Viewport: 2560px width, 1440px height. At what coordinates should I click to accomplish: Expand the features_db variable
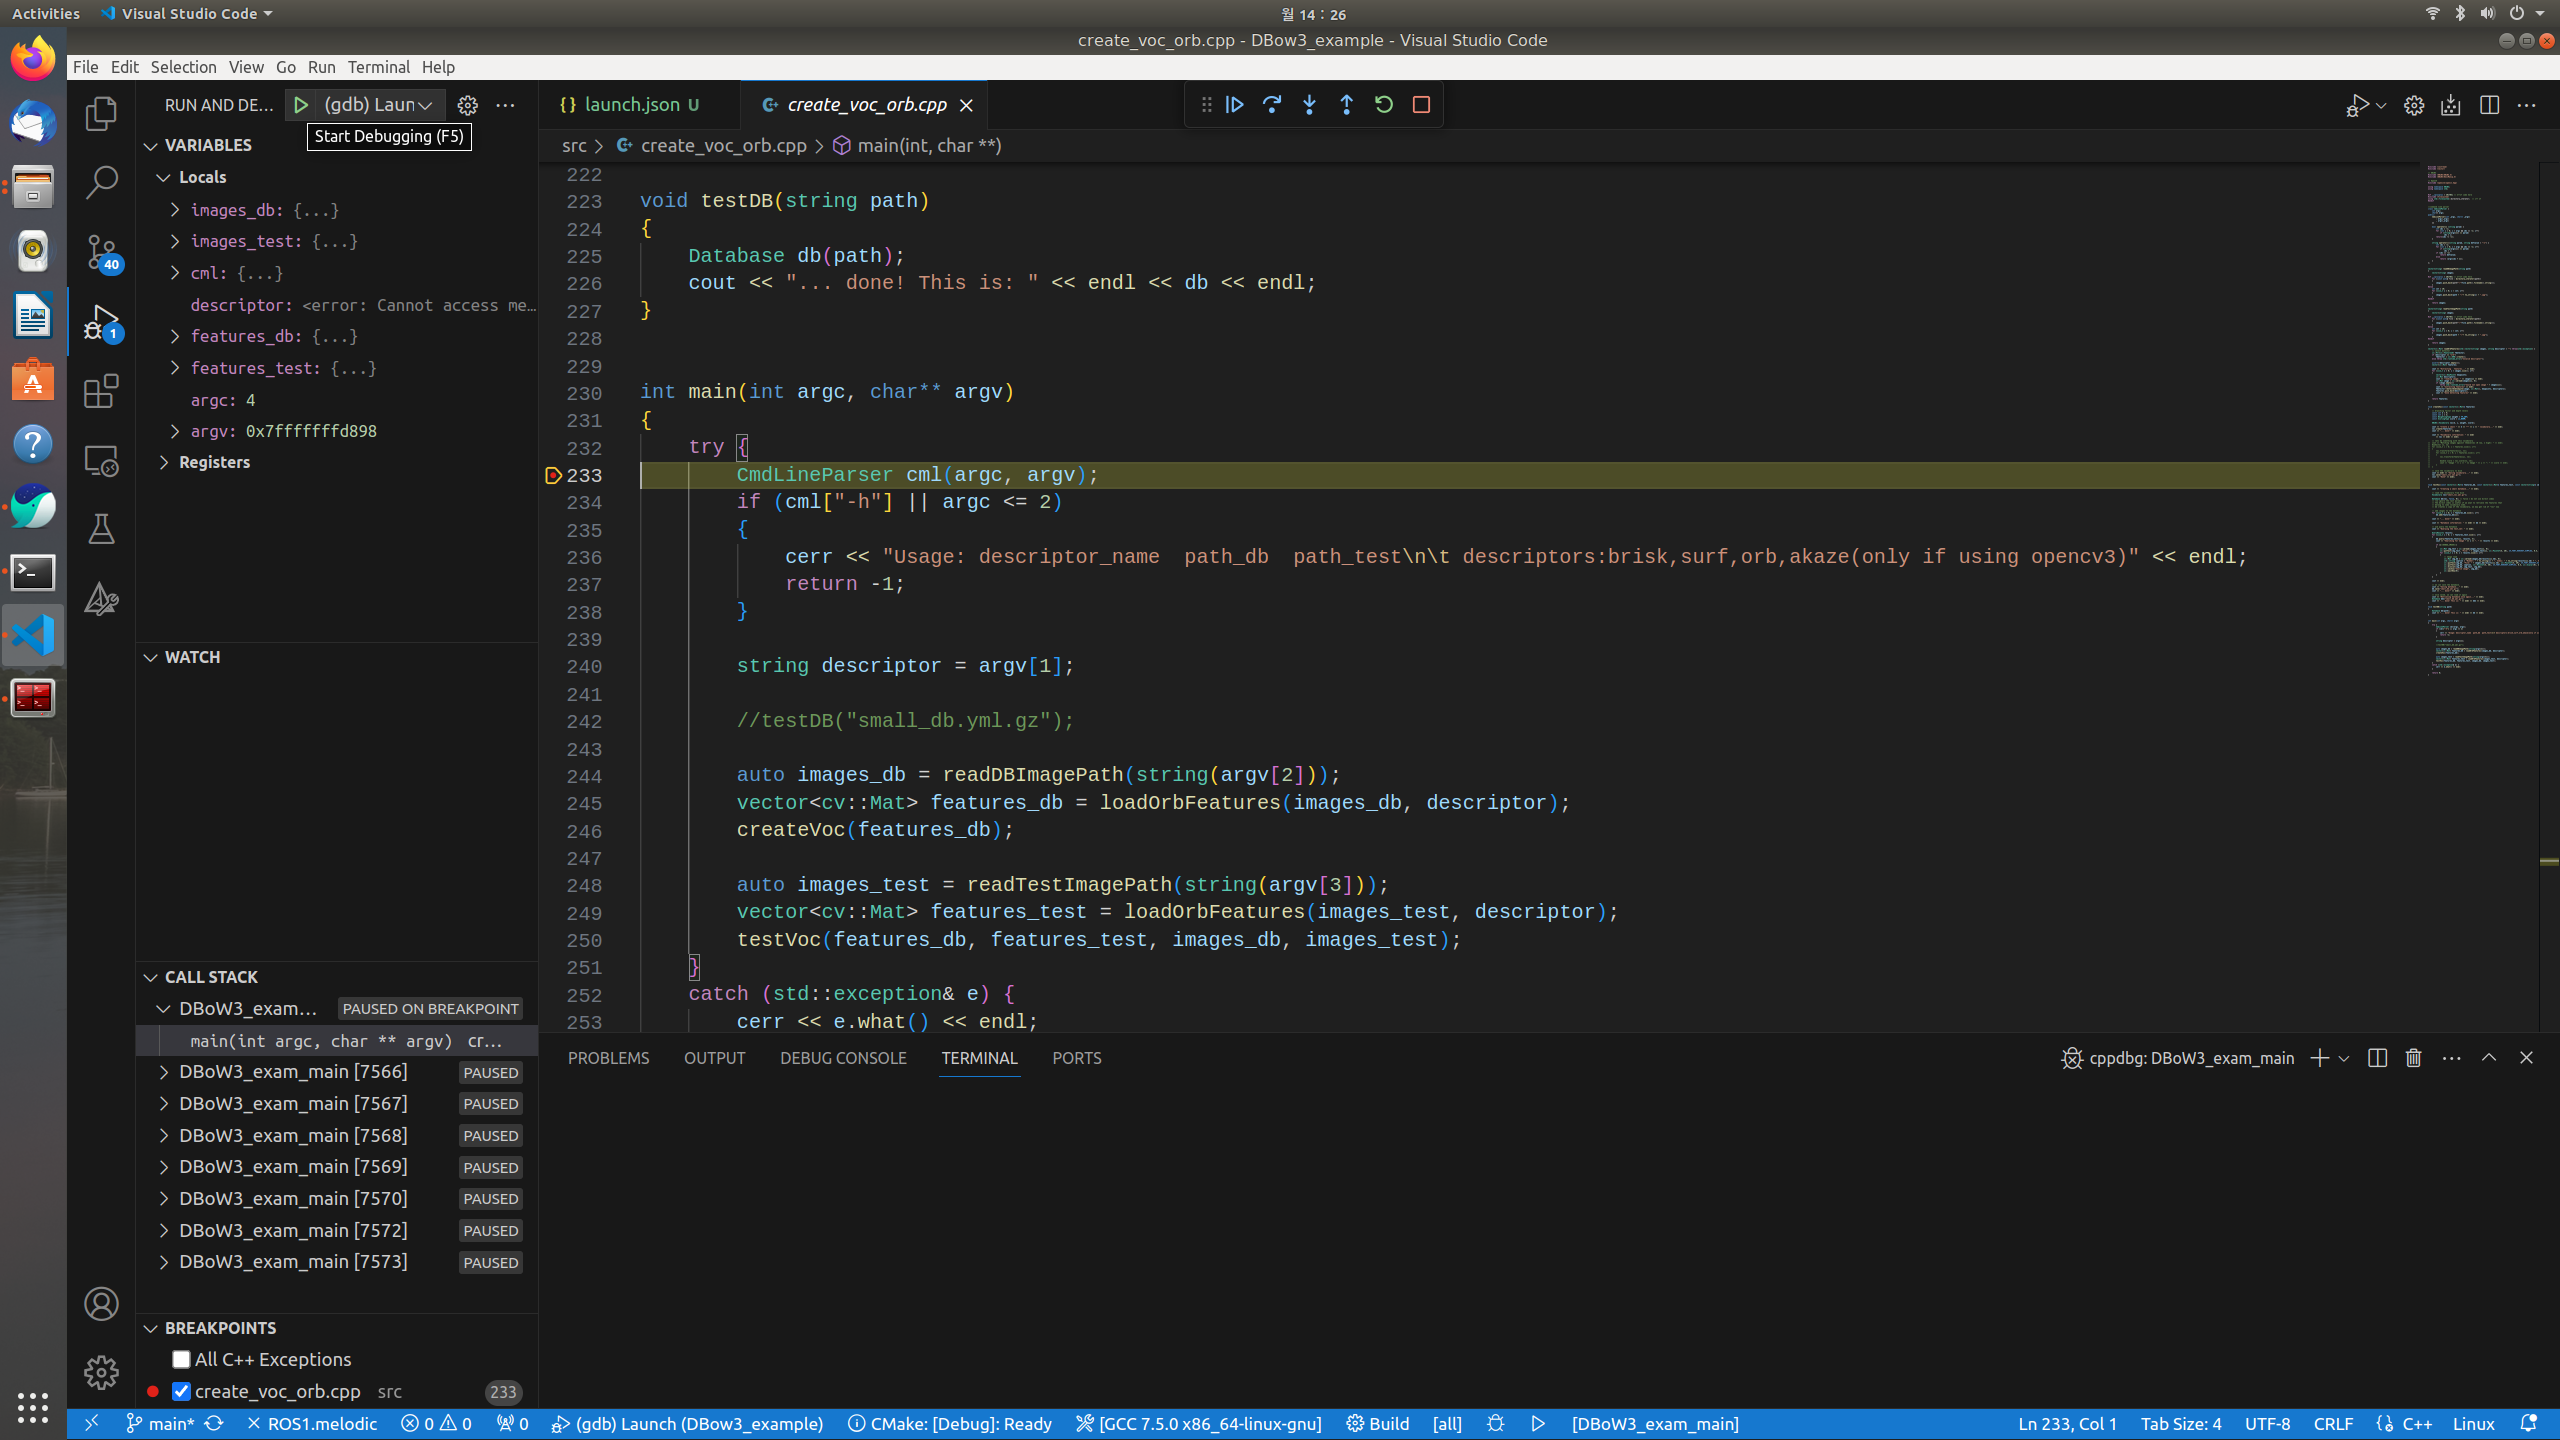tap(175, 336)
